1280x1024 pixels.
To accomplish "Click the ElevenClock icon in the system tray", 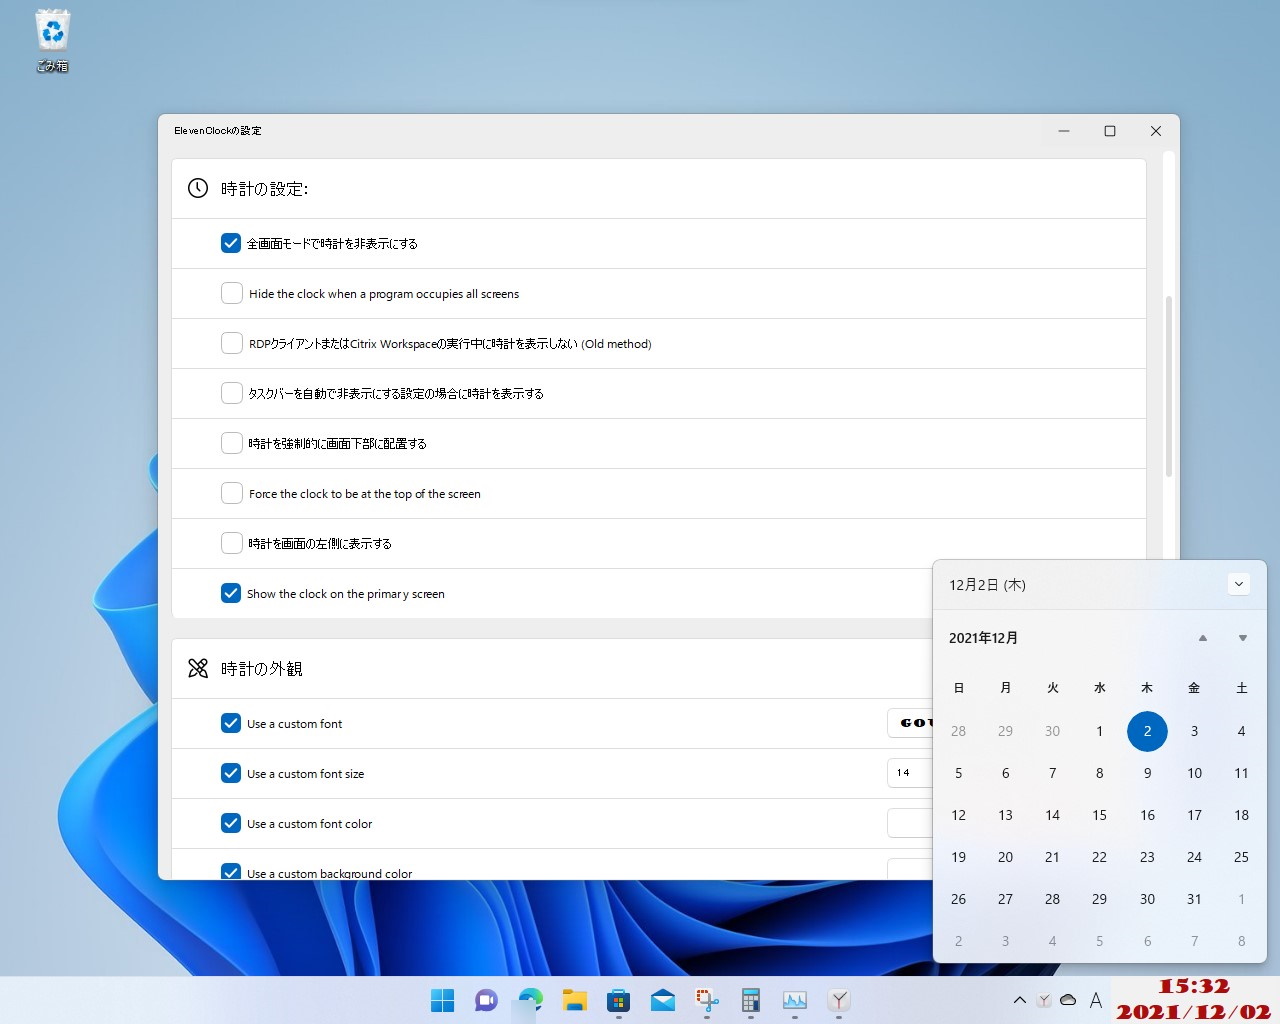I will (1043, 999).
